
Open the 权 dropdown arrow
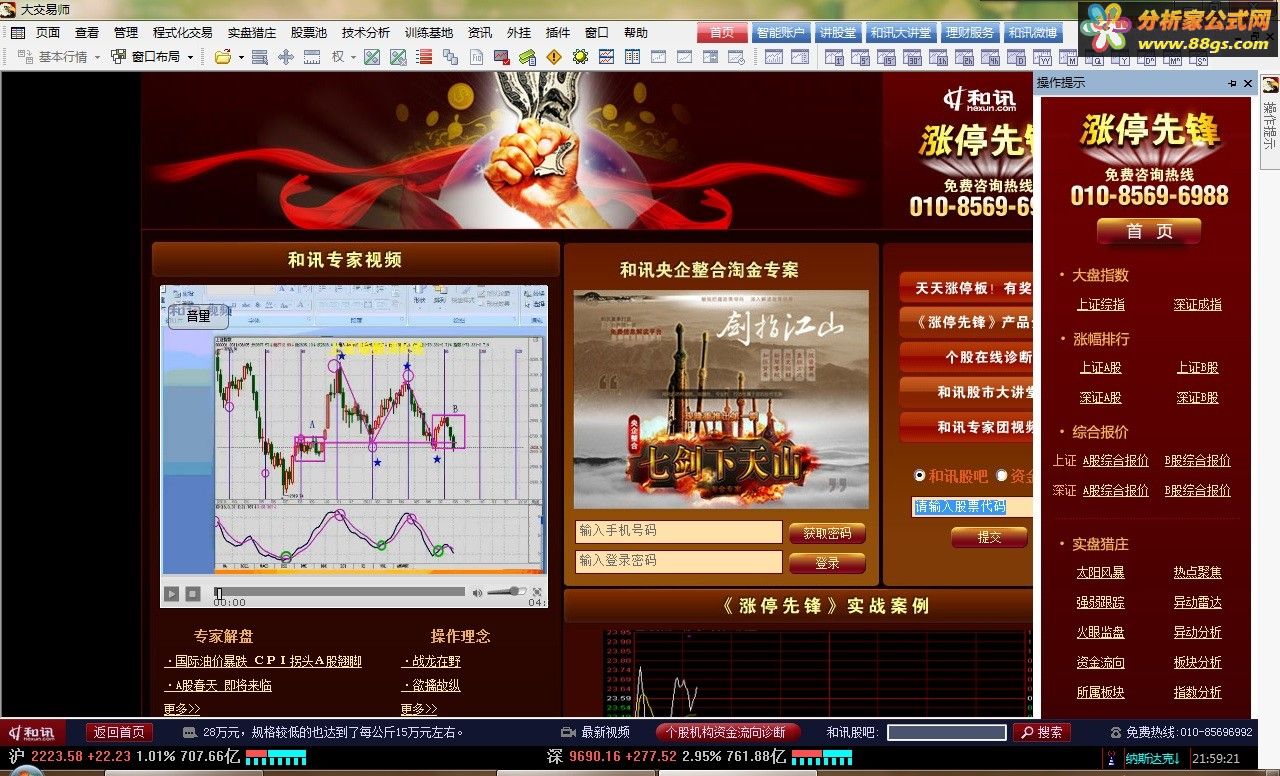pyautogui.click(x=353, y=57)
